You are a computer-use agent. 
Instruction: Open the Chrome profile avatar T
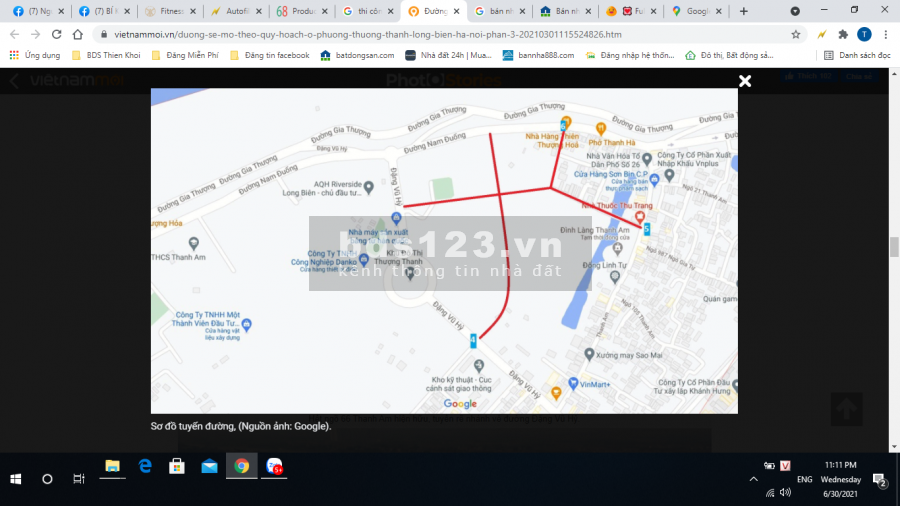[x=864, y=34]
